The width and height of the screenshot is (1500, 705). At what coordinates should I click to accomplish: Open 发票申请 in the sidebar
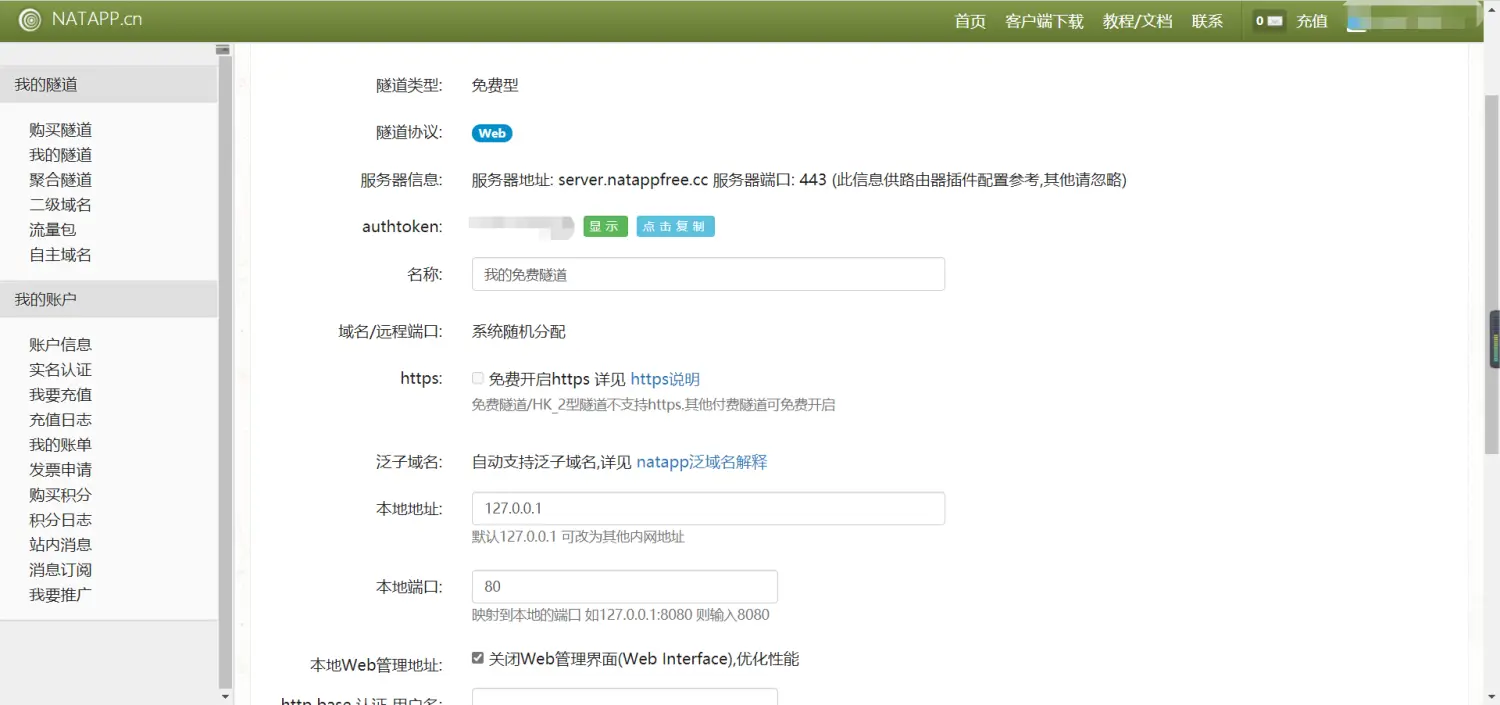point(61,470)
